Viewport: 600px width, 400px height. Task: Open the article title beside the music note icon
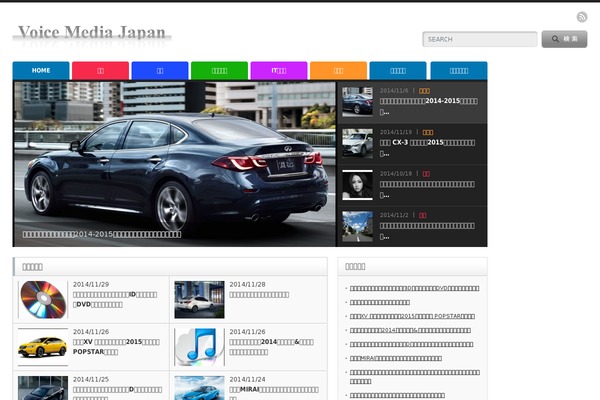click(271, 346)
